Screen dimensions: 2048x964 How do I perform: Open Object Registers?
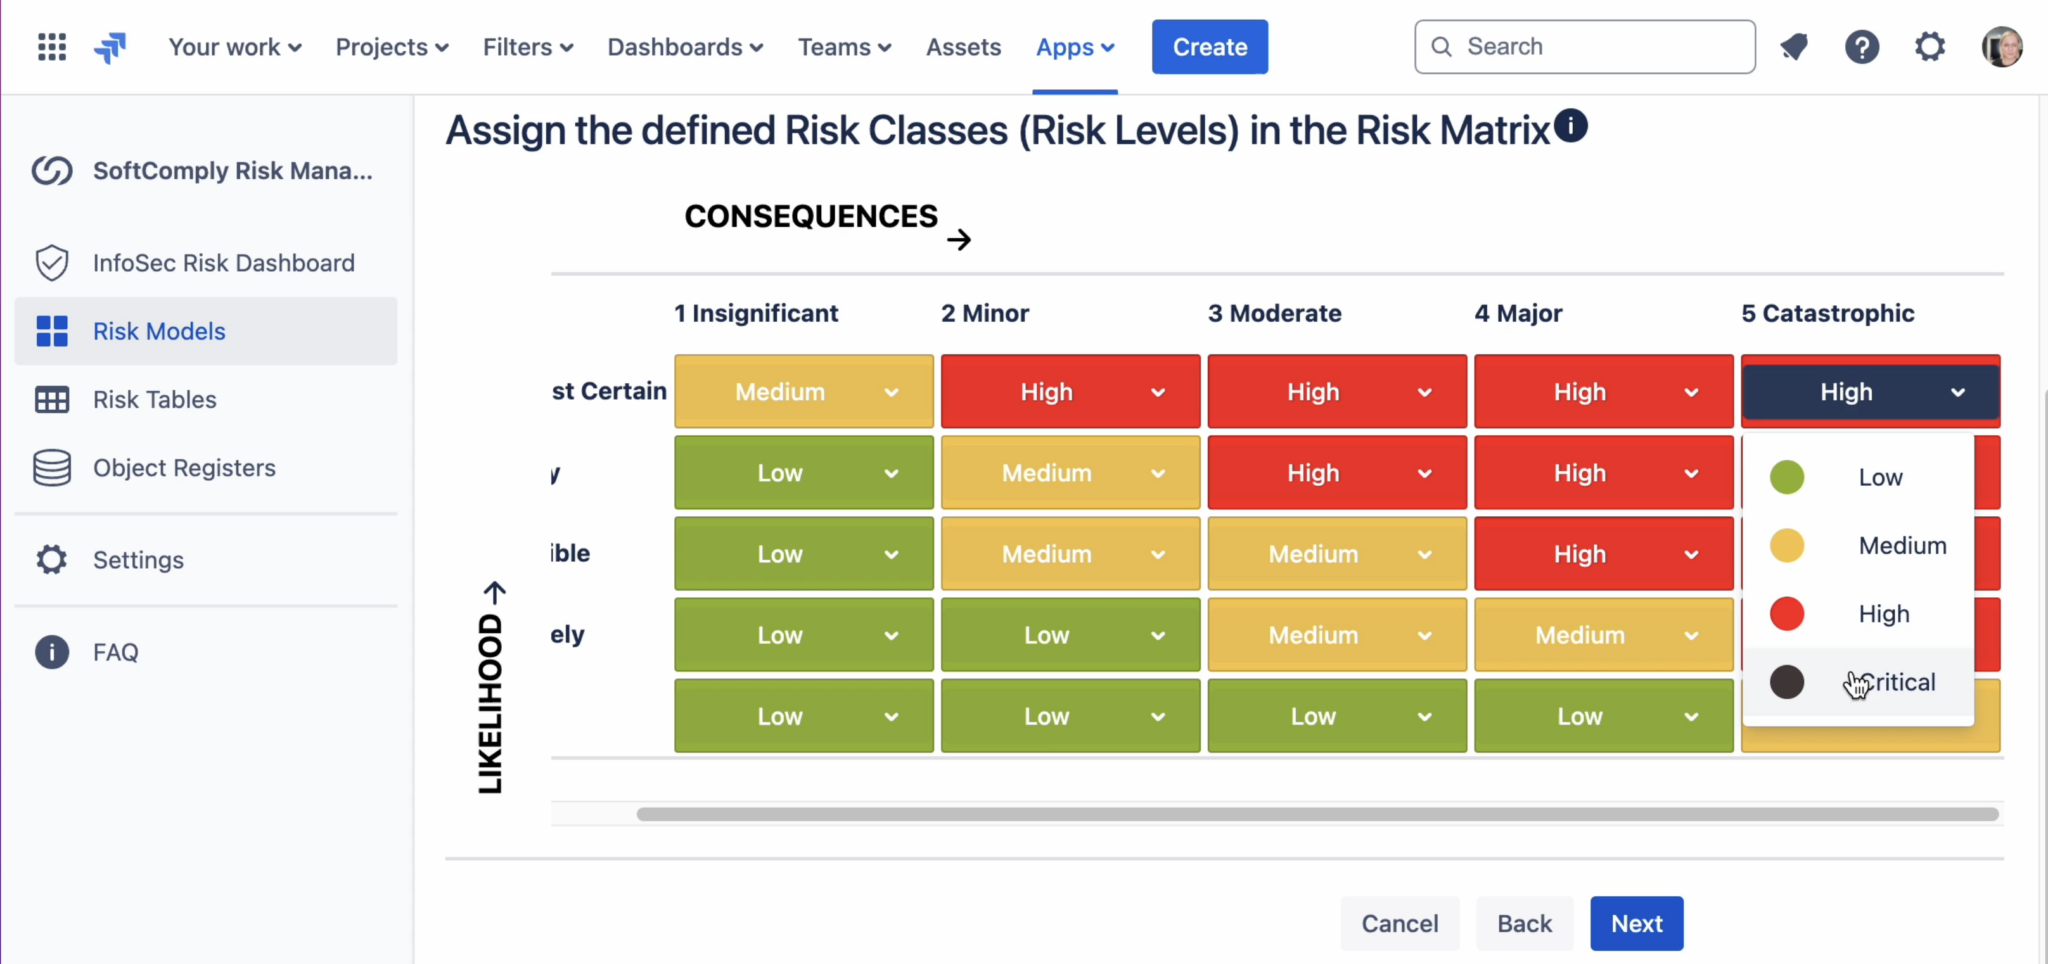click(x=184, y=467)
